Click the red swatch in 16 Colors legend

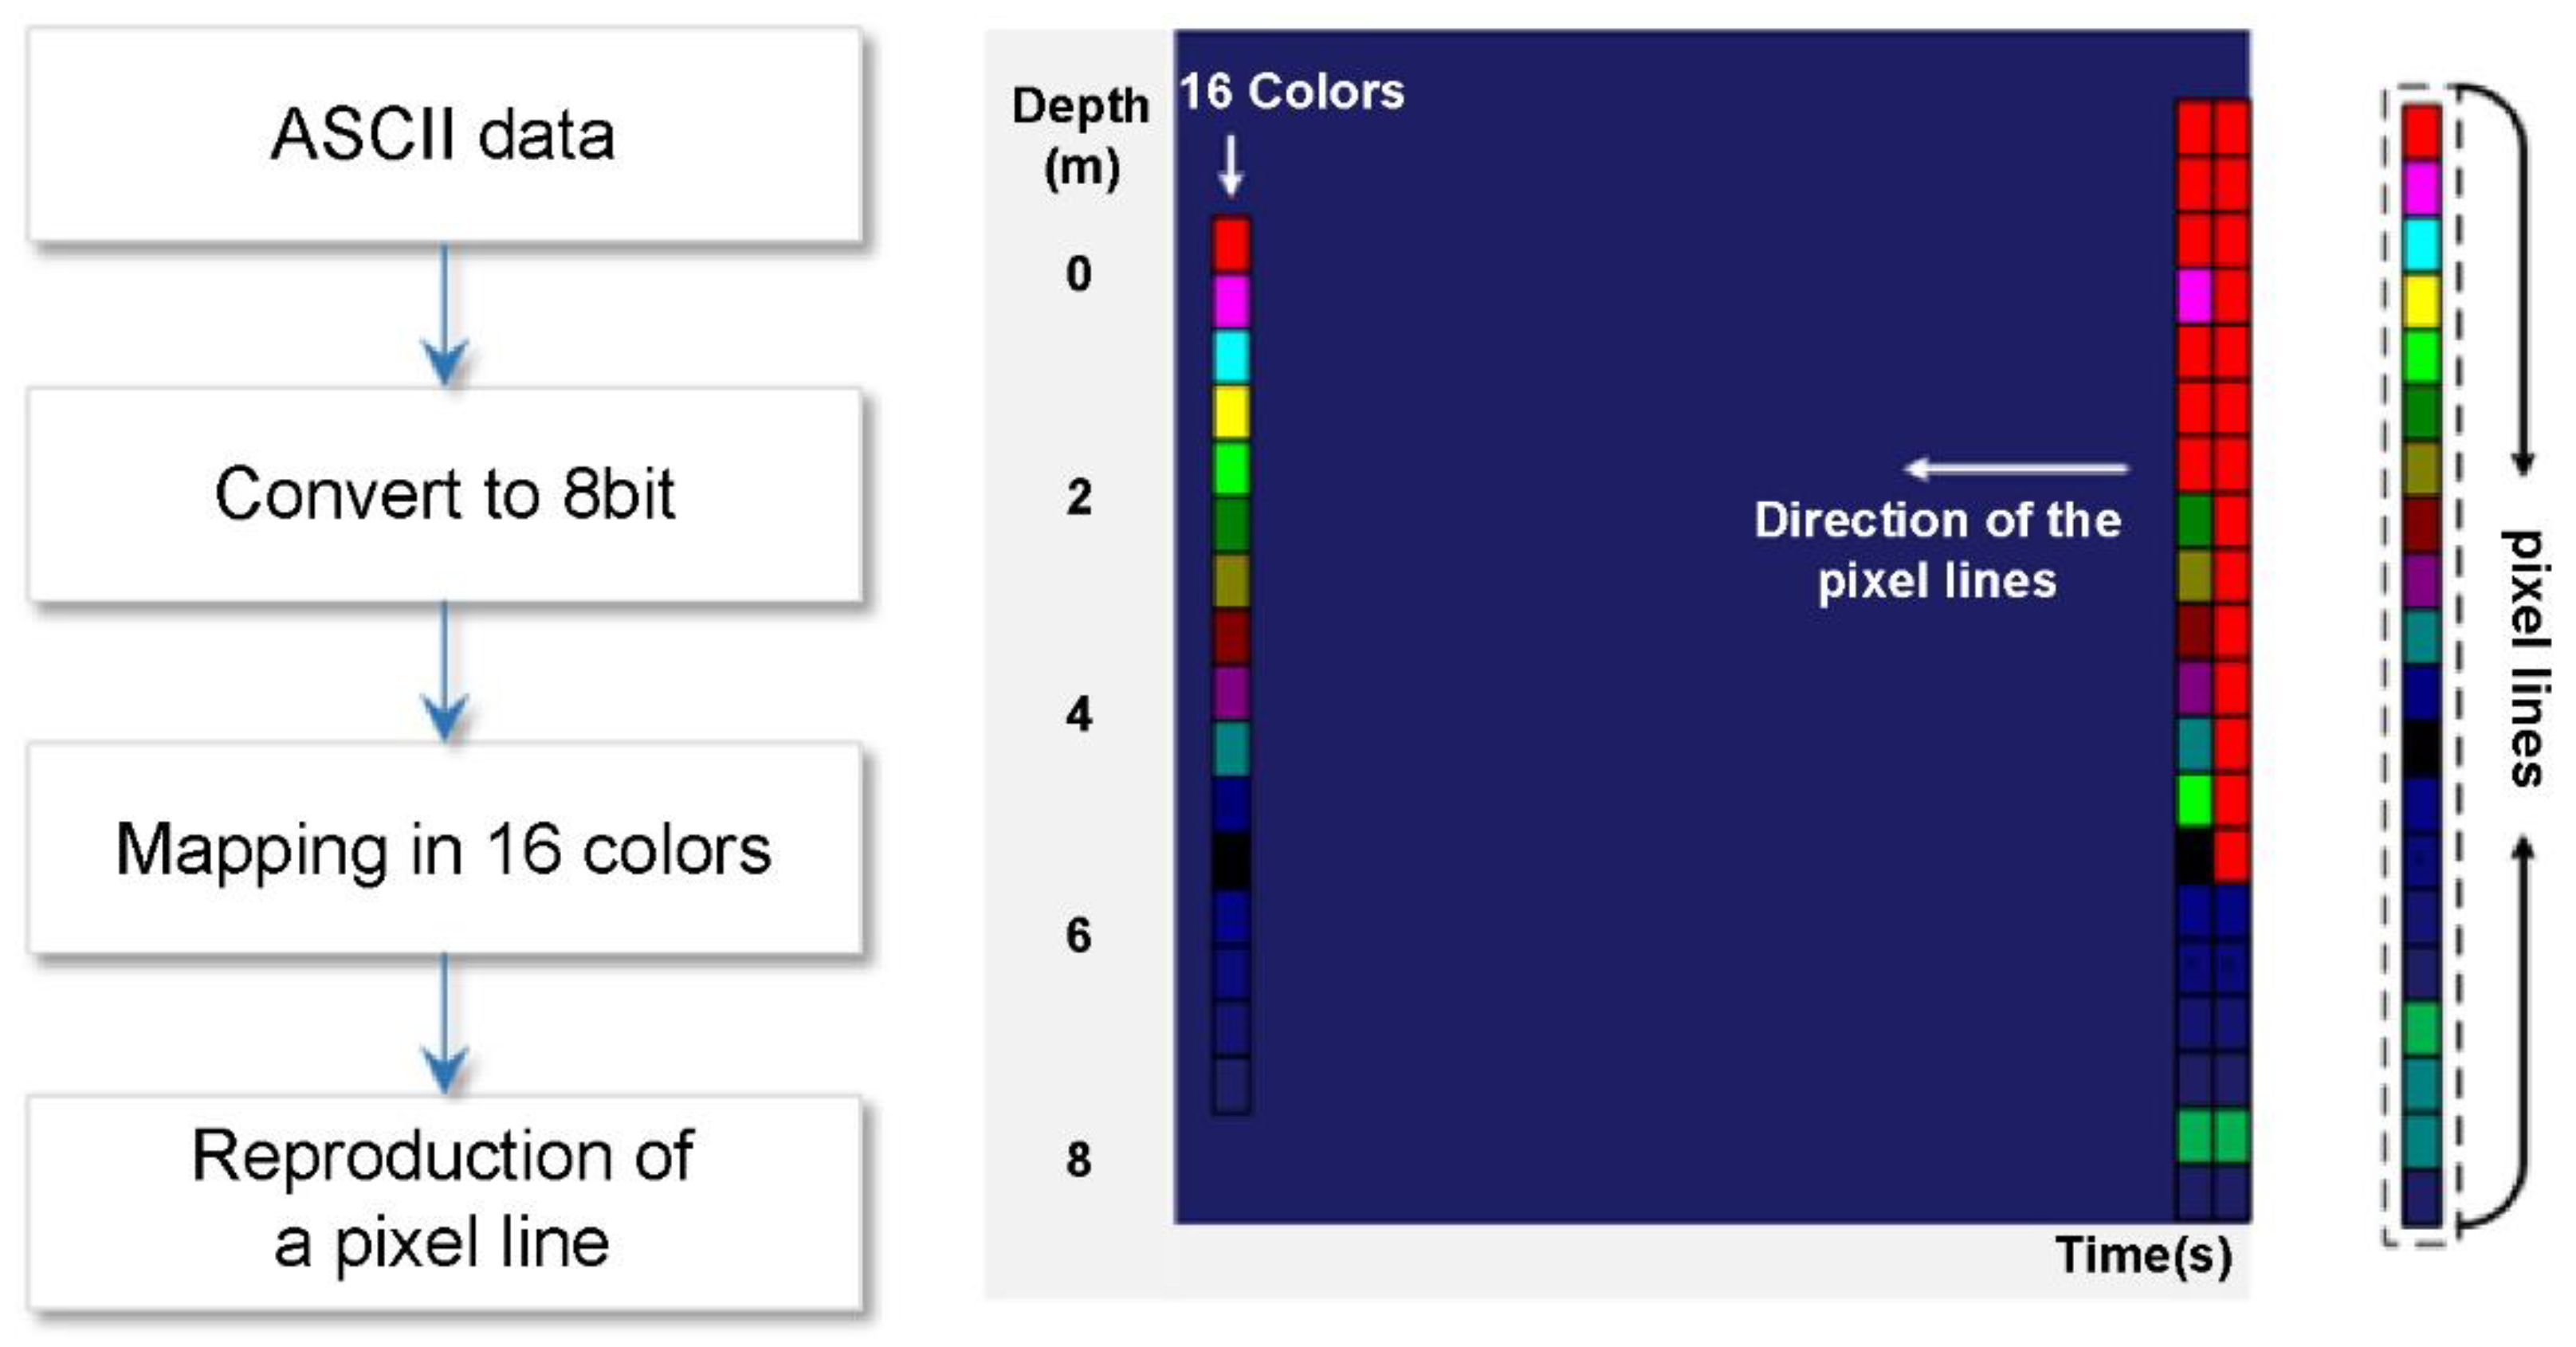[1231, 245]
